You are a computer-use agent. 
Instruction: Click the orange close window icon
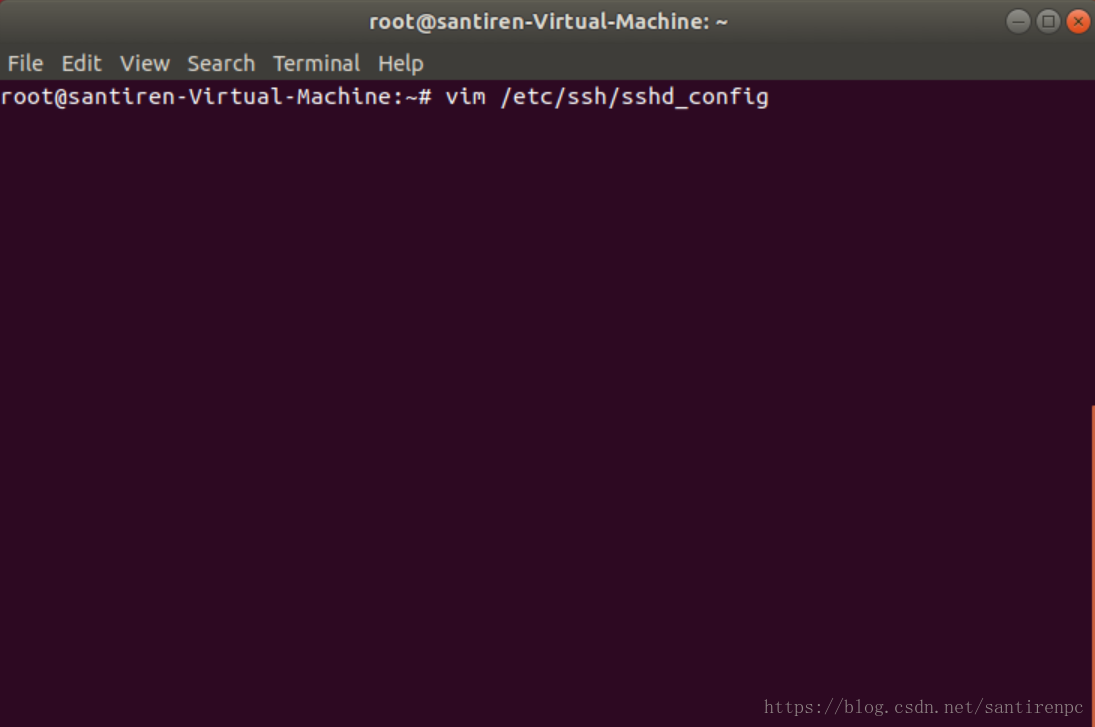[1078, 21]
